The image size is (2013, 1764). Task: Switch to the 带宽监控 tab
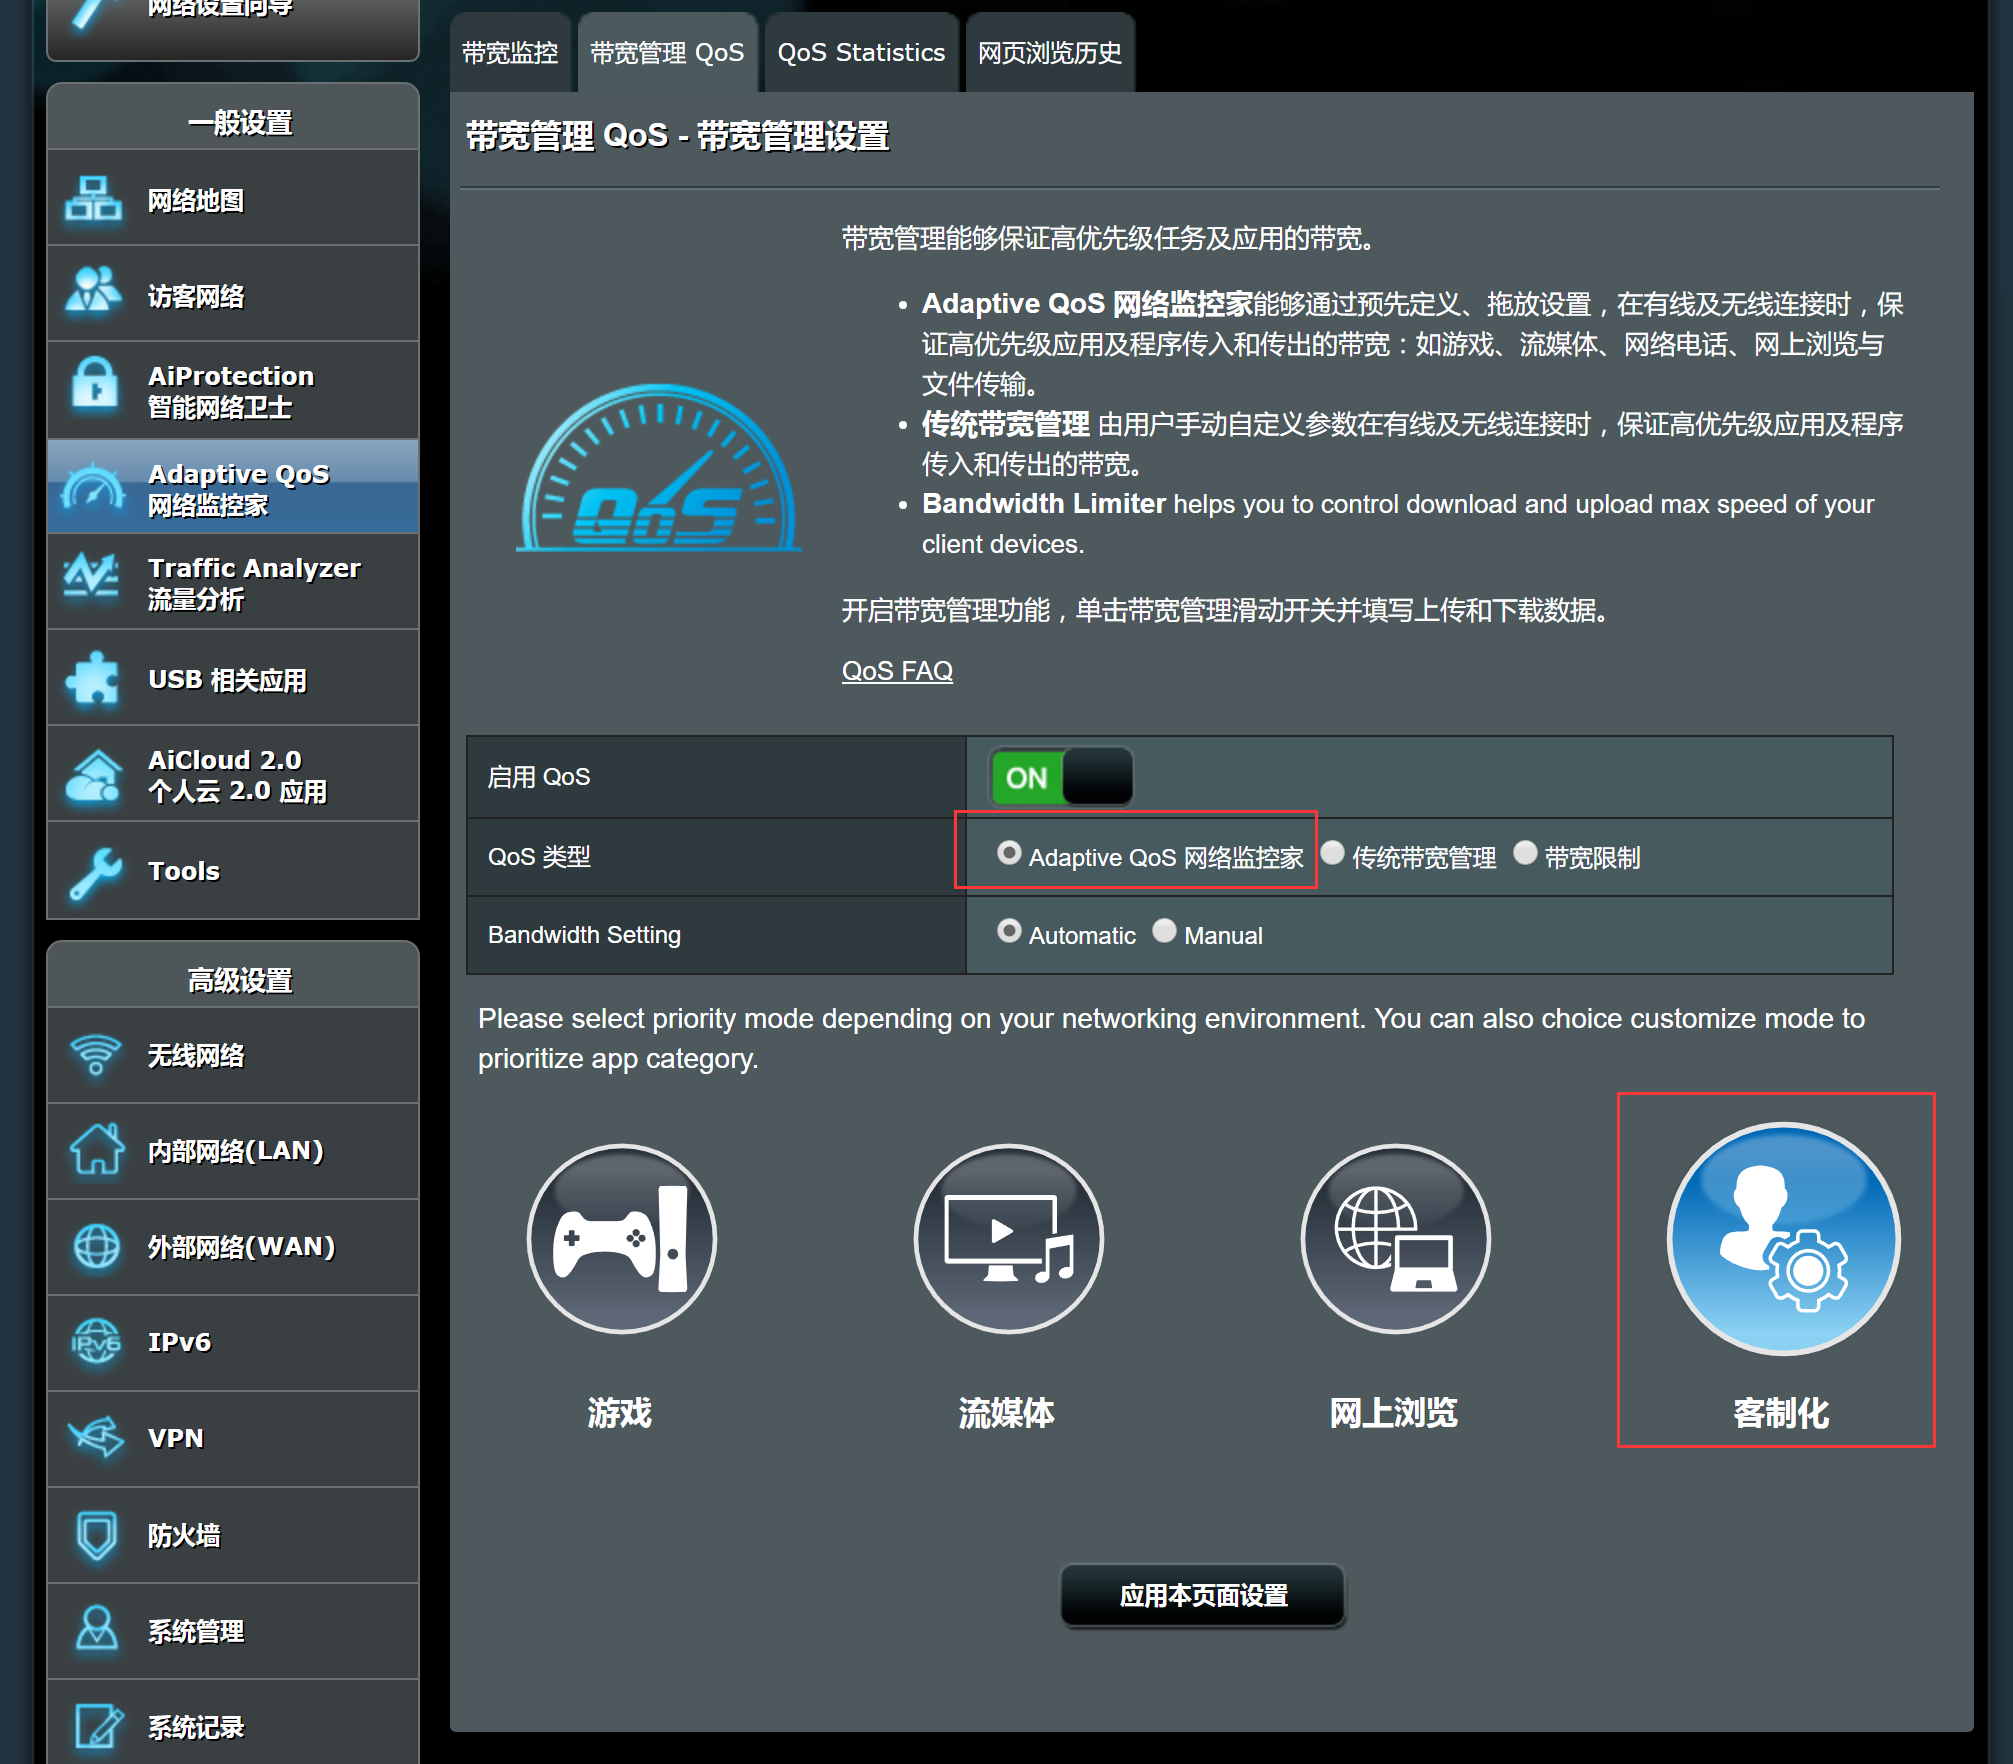click(x=510, y=53)
